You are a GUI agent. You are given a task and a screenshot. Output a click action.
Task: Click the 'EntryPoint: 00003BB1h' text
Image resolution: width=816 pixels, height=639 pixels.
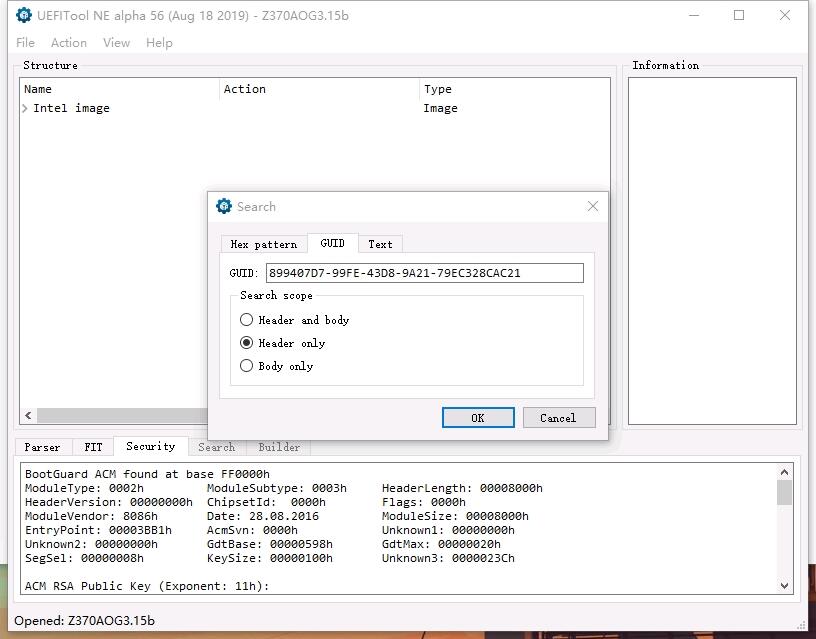98,530
